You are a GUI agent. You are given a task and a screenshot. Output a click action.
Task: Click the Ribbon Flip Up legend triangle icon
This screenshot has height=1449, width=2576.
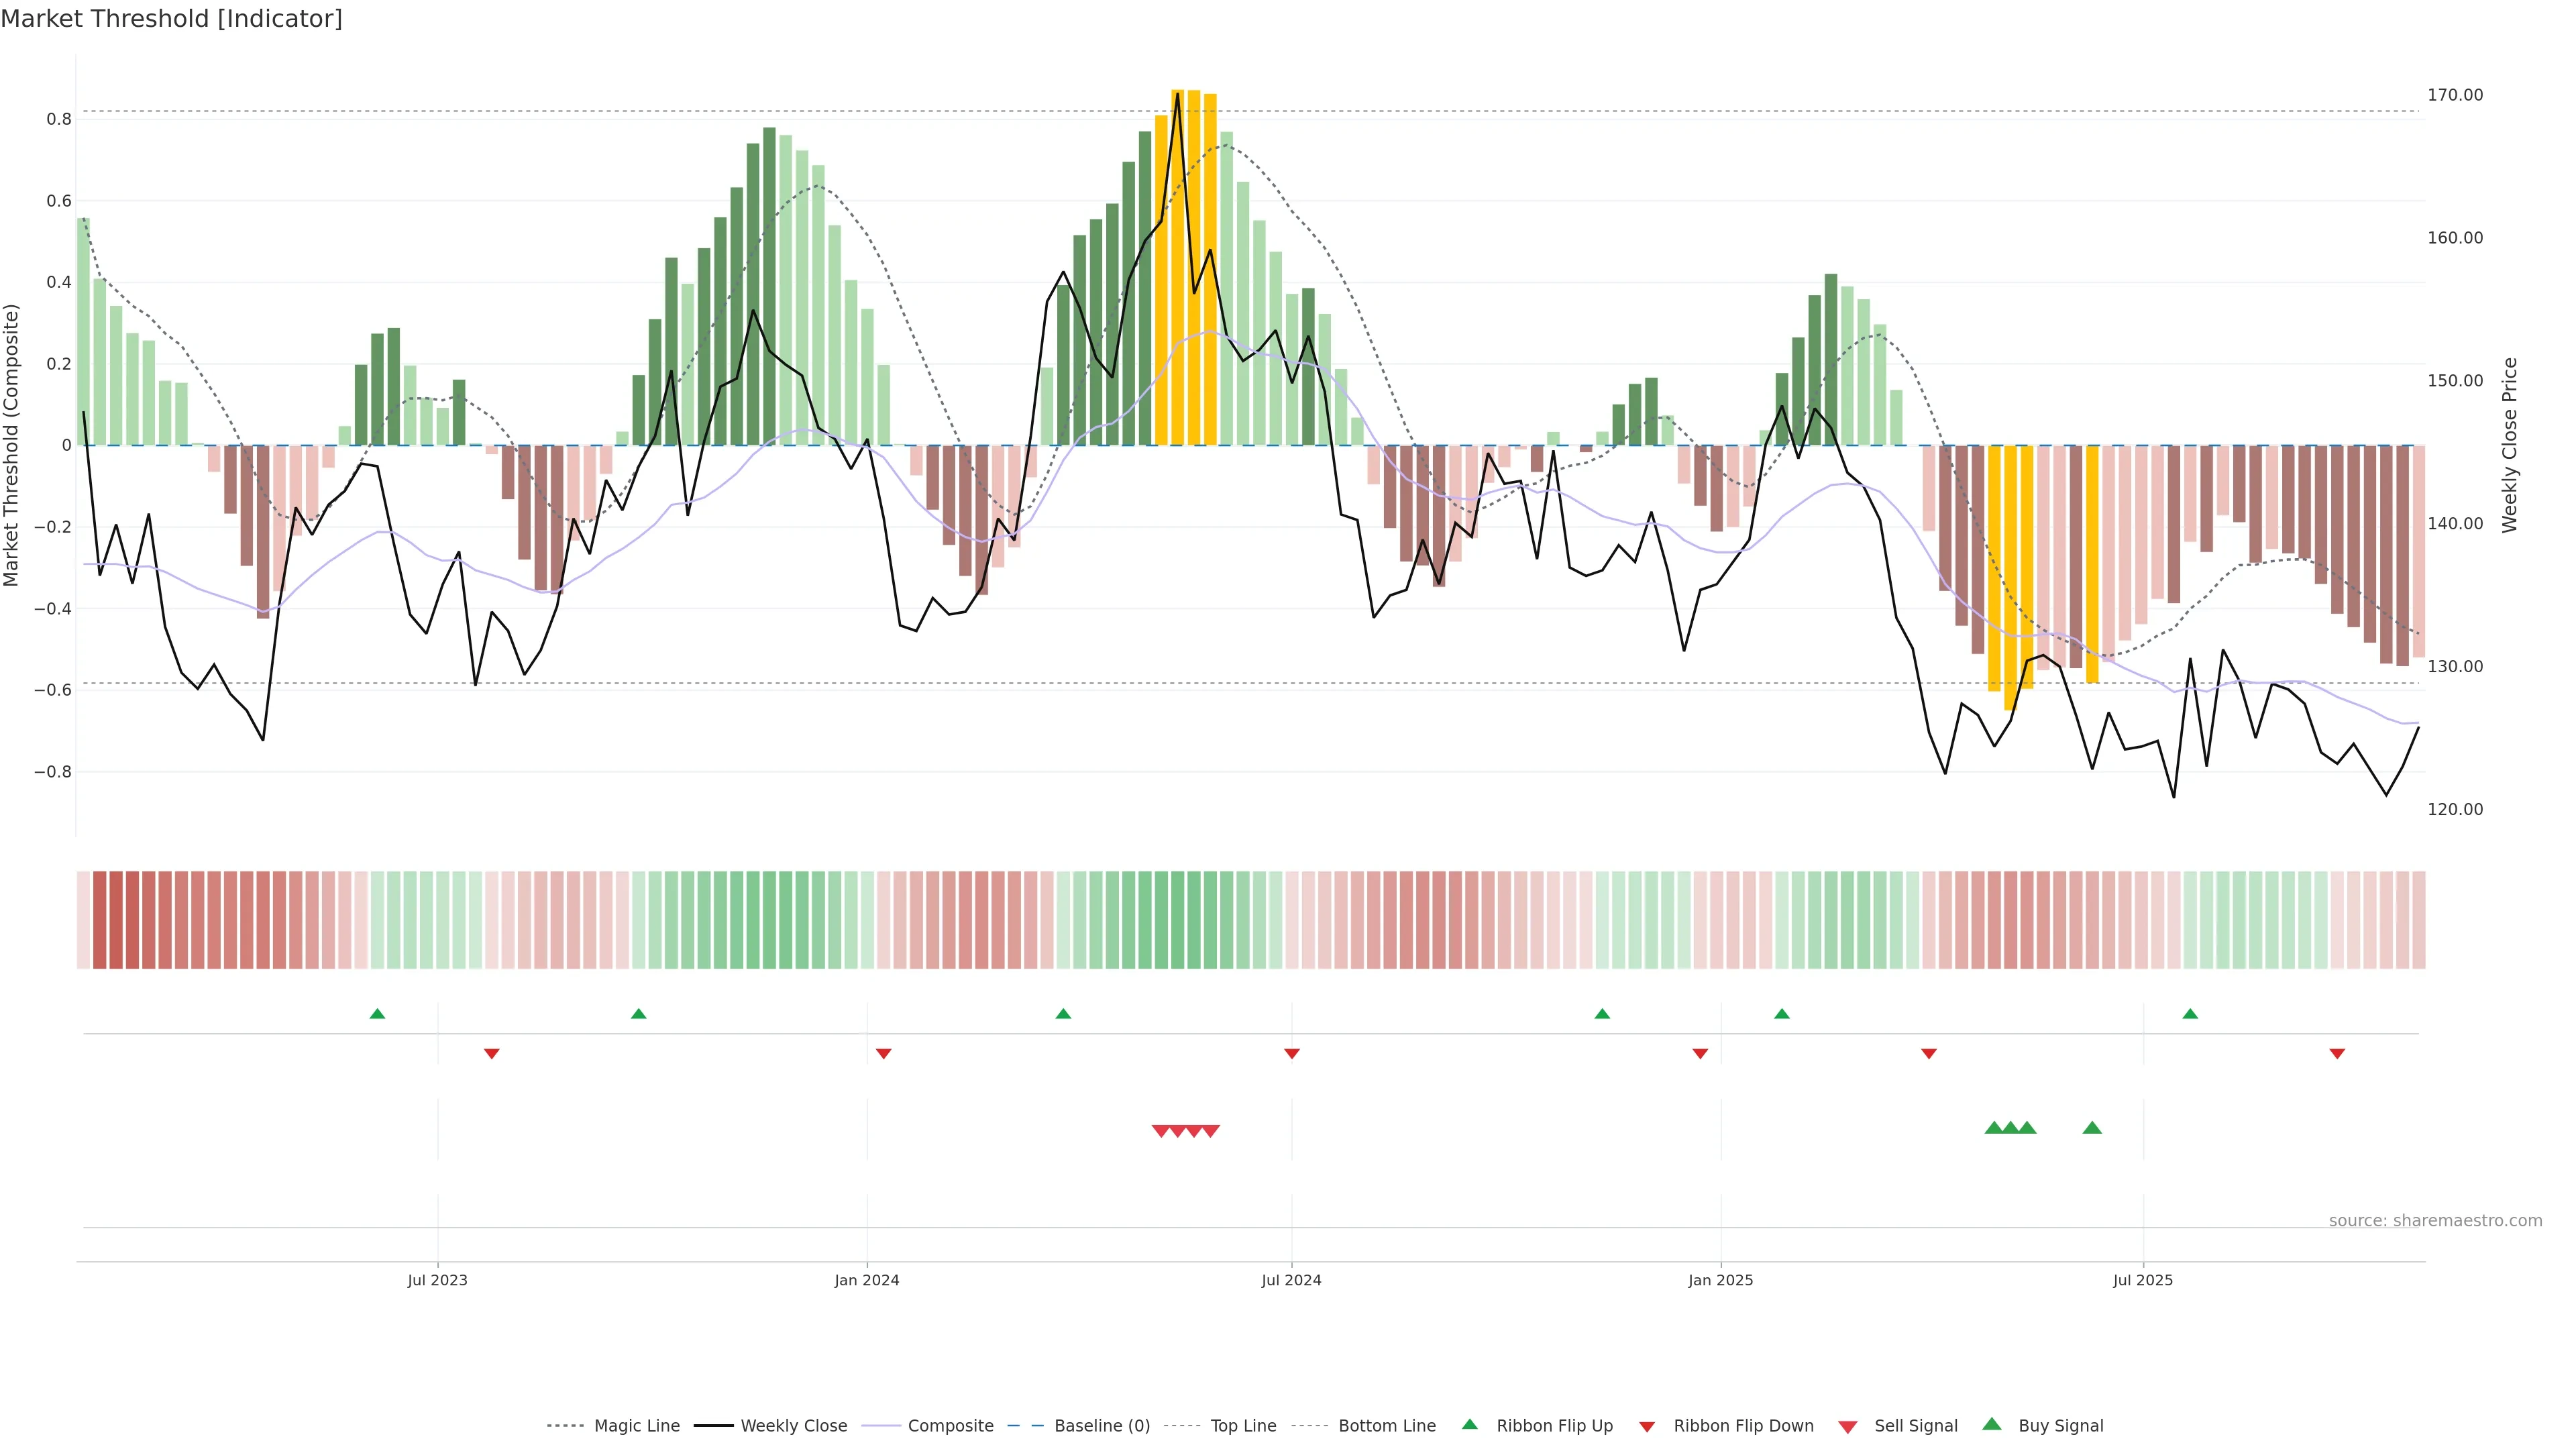coord(1469,1424)
